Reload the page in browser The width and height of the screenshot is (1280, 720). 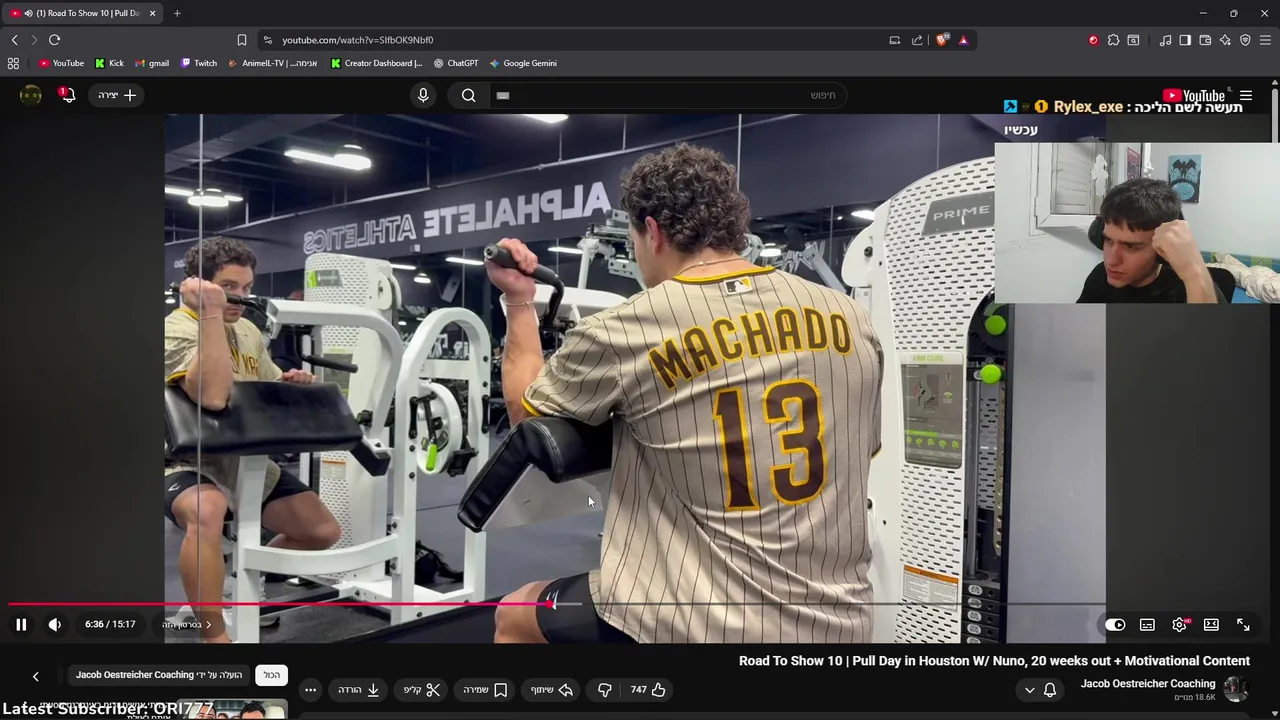coord(54,40)
